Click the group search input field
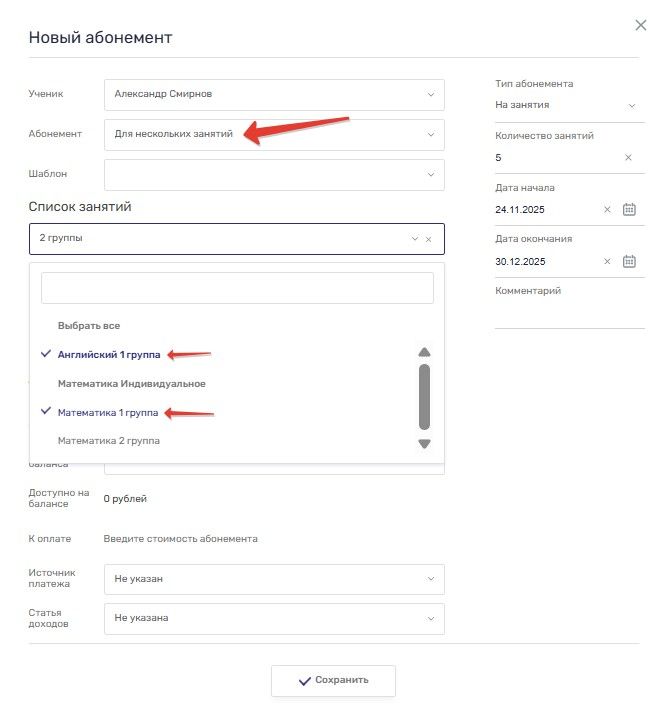The image size is (664, 716). [x=237, y=288]
